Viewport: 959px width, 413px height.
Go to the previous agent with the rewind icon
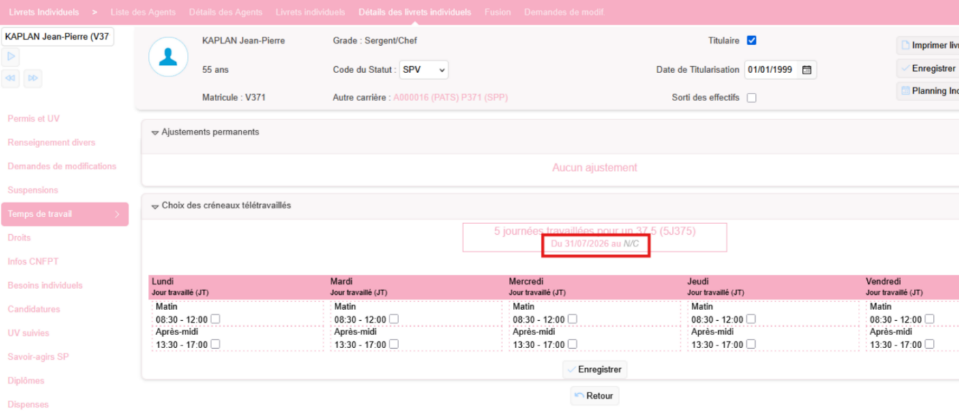[x=11, y=79]
